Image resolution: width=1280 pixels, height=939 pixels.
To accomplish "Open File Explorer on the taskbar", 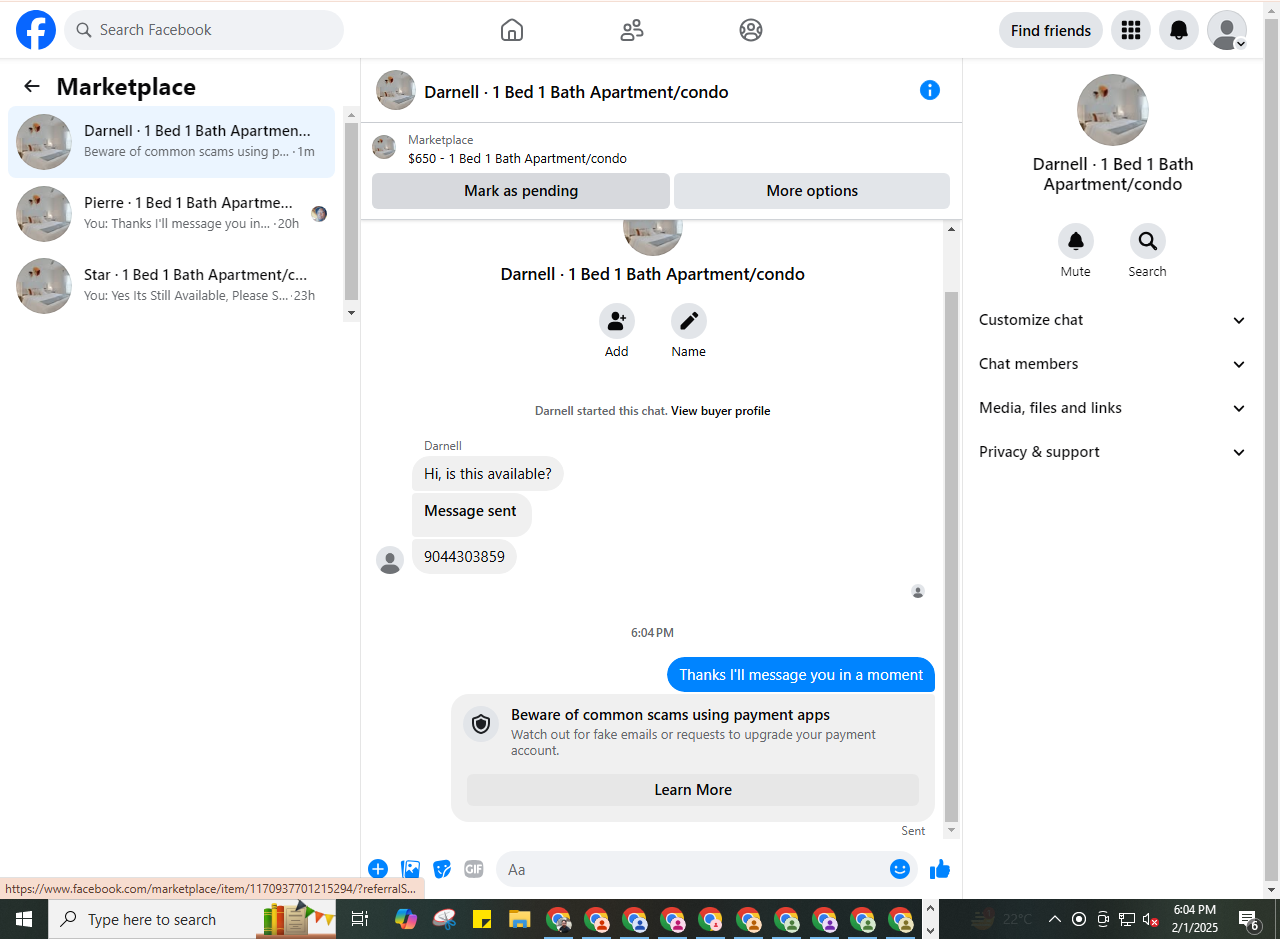I will pyautogui.click(x=519, y=919).
